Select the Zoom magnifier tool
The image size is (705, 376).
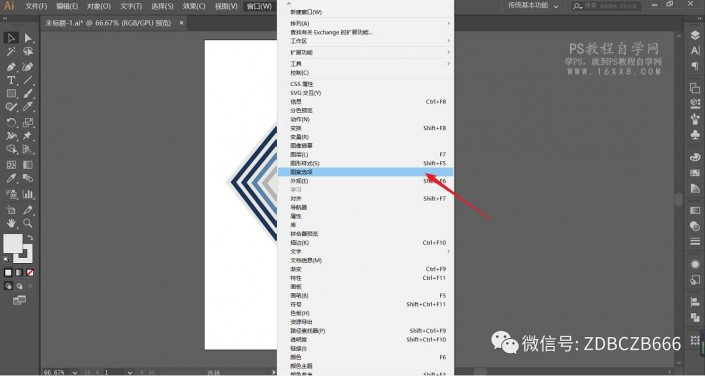28,223
